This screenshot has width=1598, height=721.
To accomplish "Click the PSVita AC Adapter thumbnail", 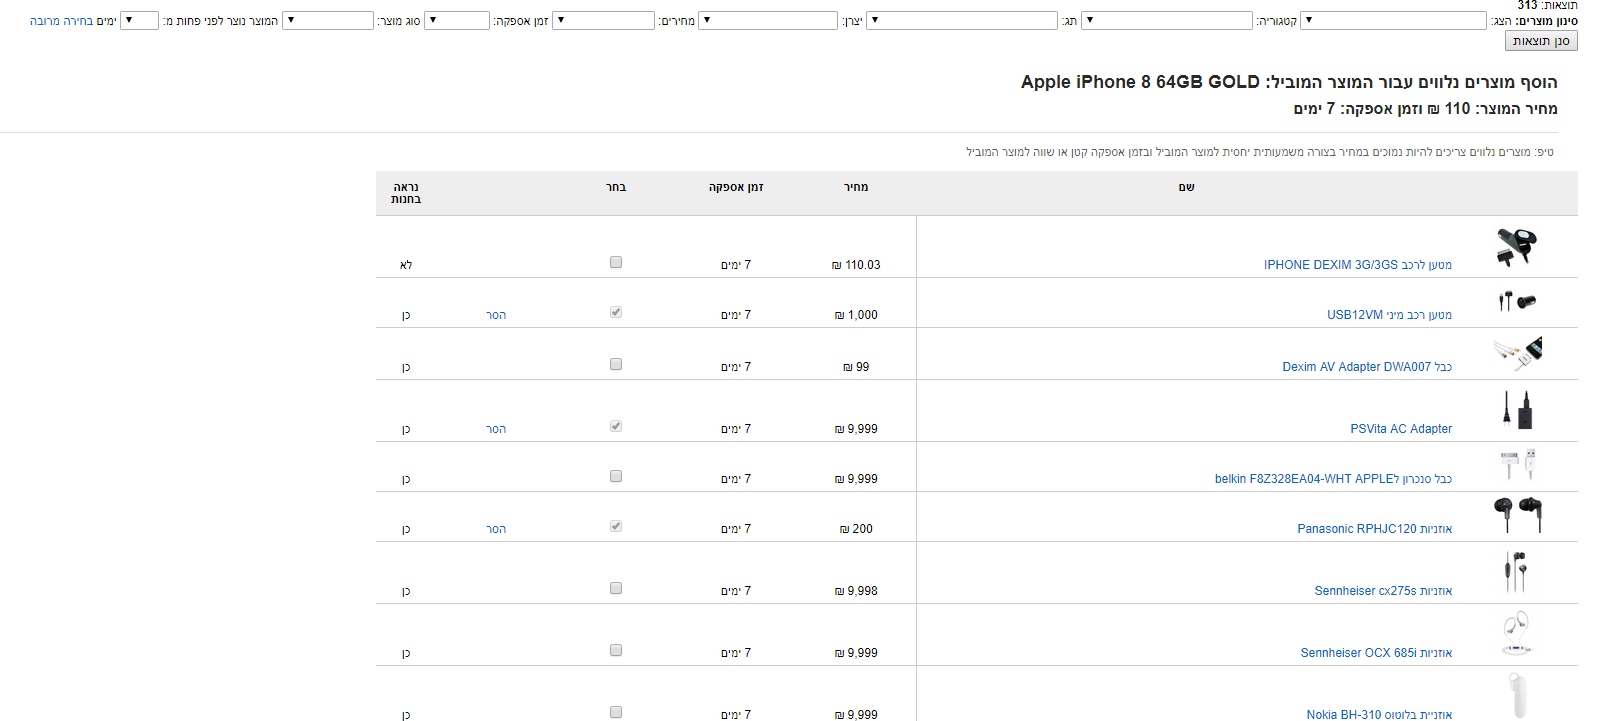I will click(1516, 410).
